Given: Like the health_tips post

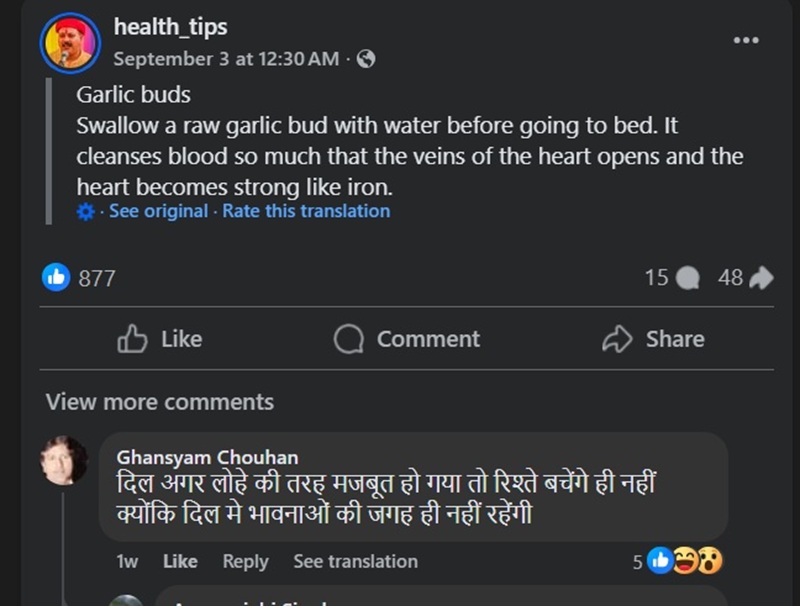Looking at the screenshot, I should click(160, 339).
